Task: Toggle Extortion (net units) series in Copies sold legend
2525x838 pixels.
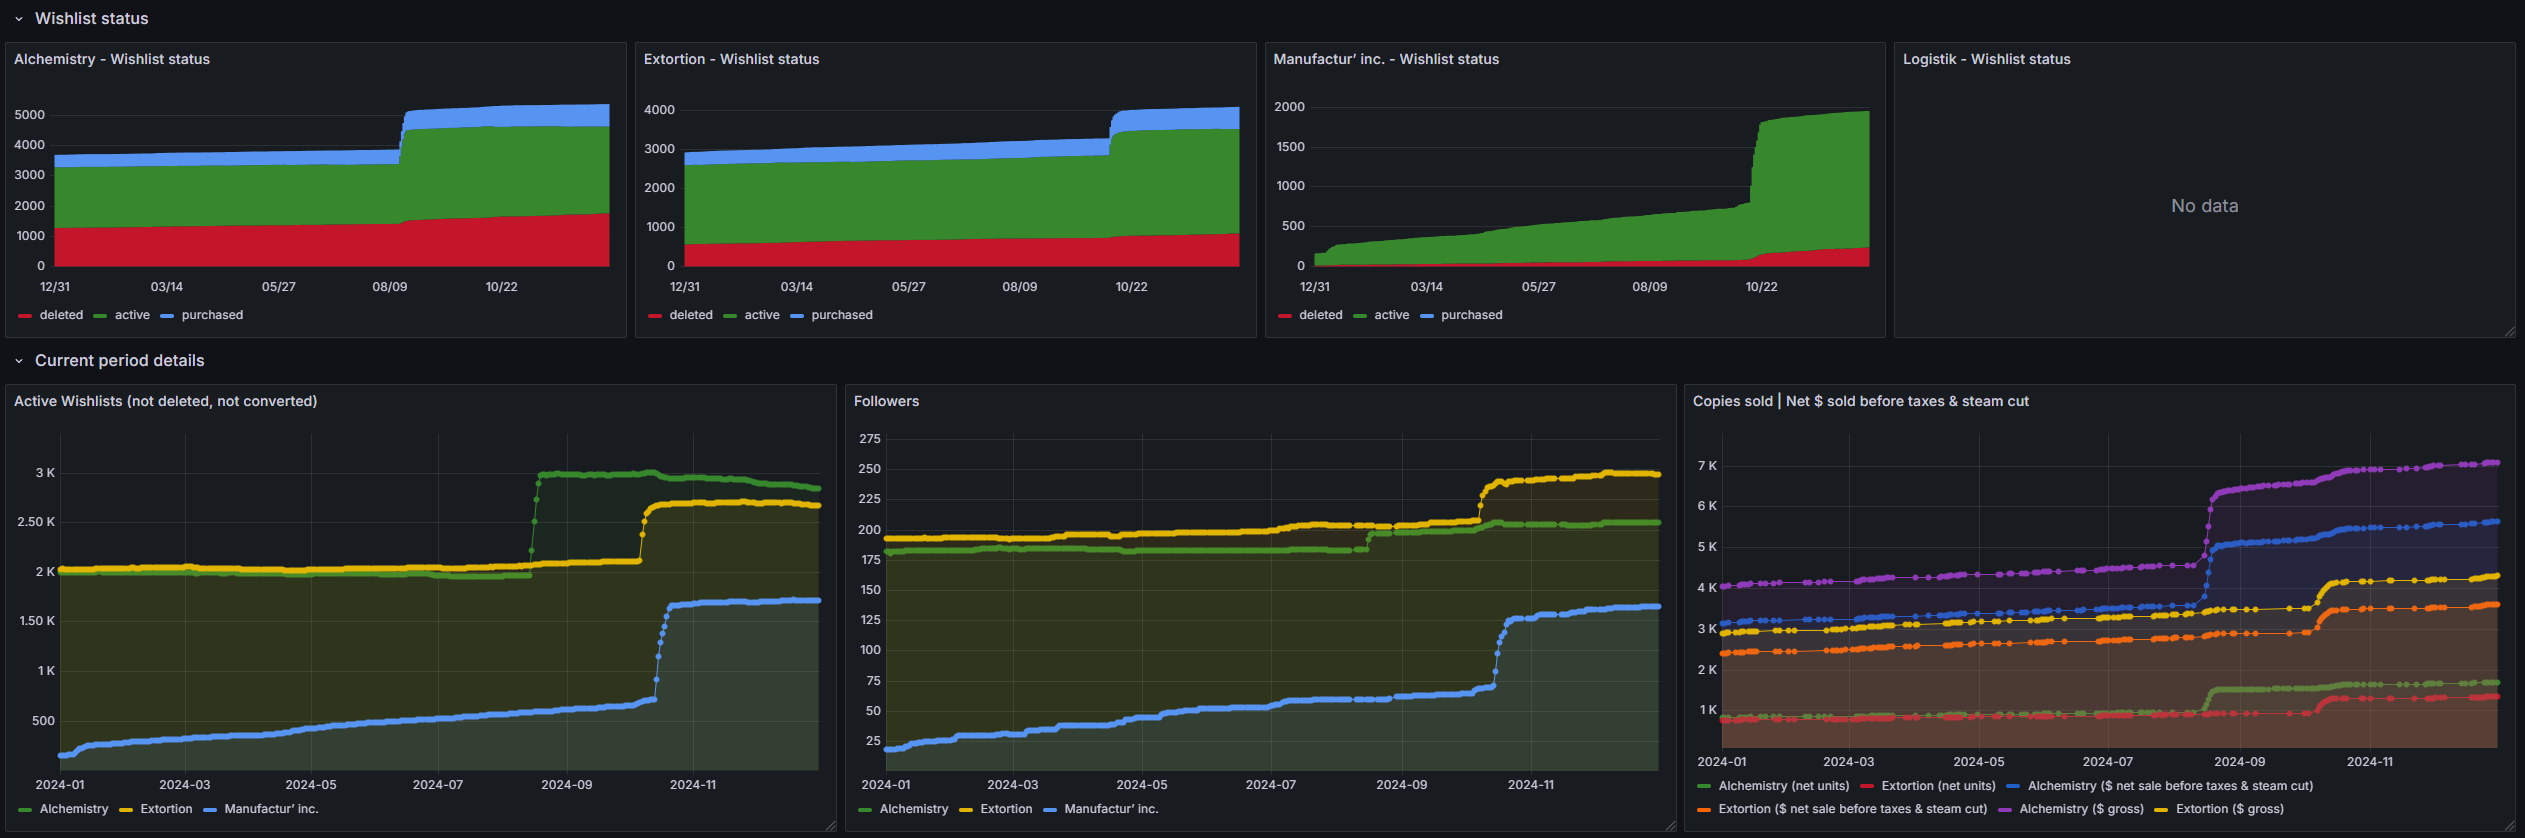Action: (1938, 786)
